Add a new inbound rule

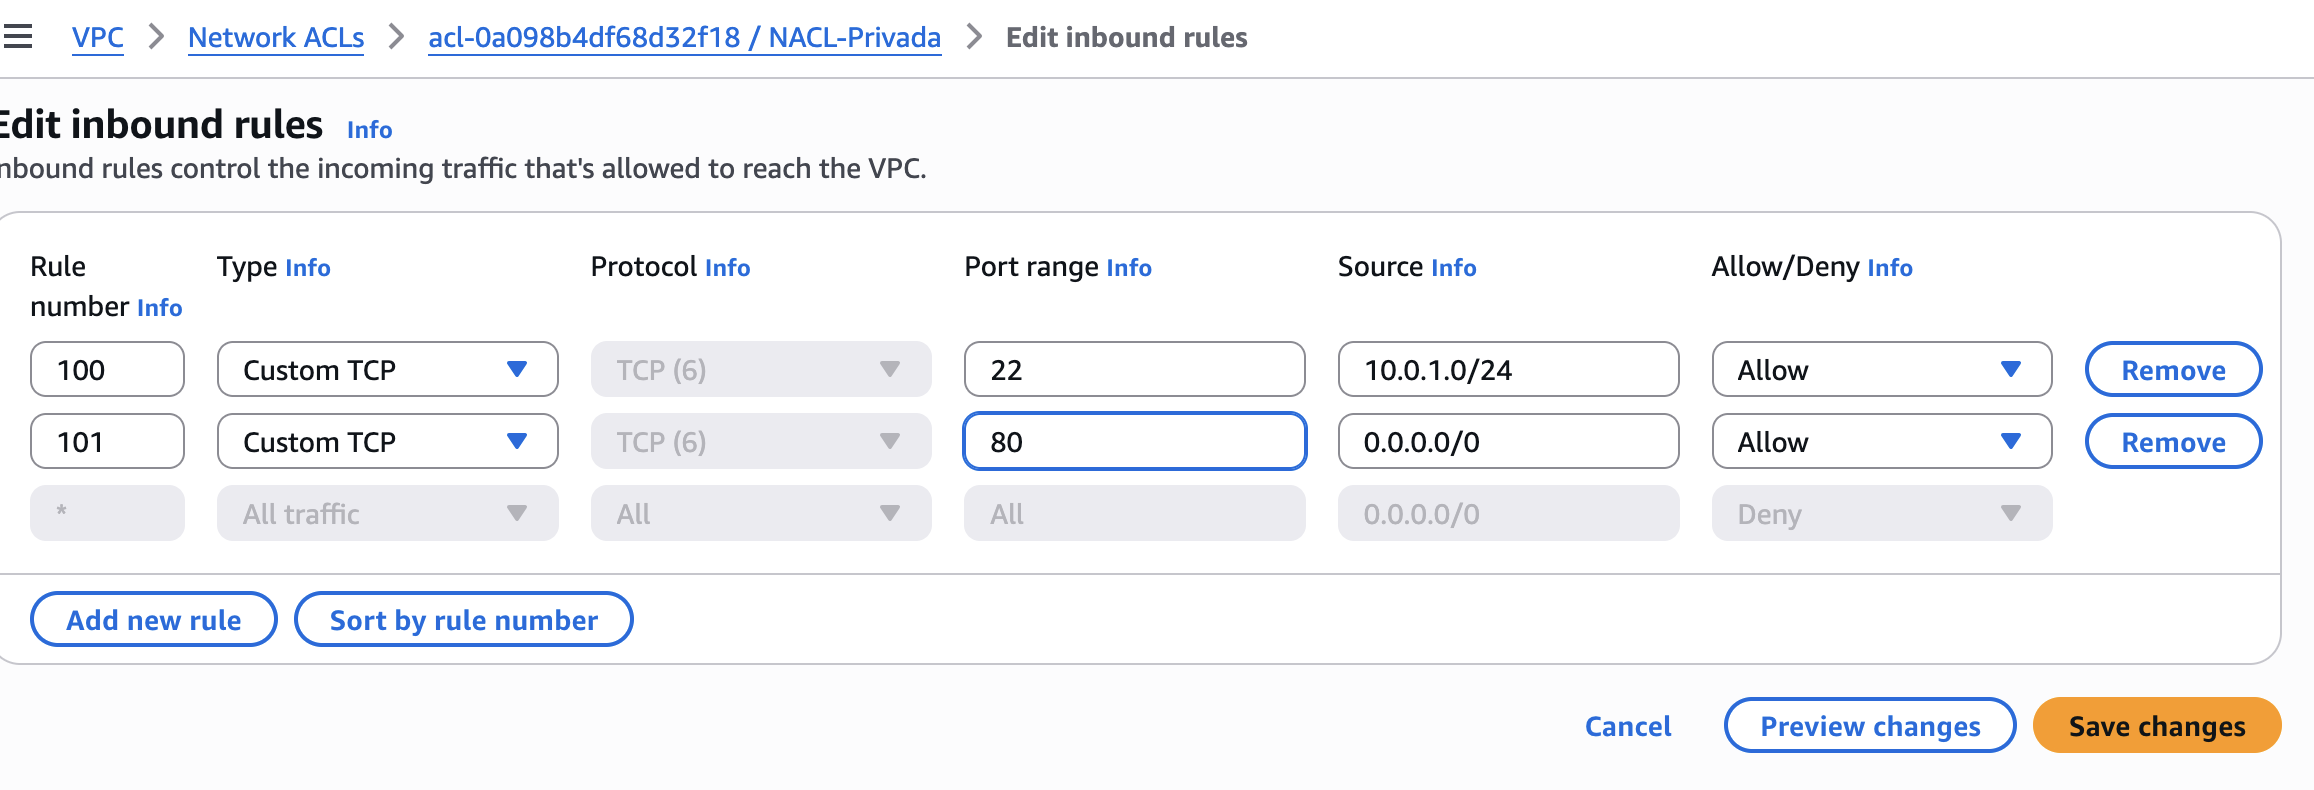pyautogui.click(x=154, y=620)
